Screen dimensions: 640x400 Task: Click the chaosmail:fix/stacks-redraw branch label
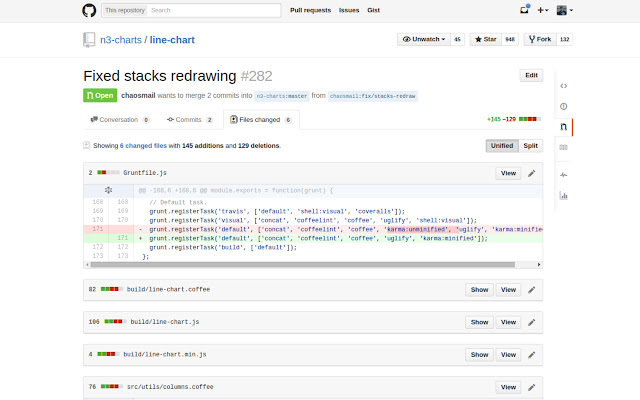pyautogui.click(x=373, y=96)
